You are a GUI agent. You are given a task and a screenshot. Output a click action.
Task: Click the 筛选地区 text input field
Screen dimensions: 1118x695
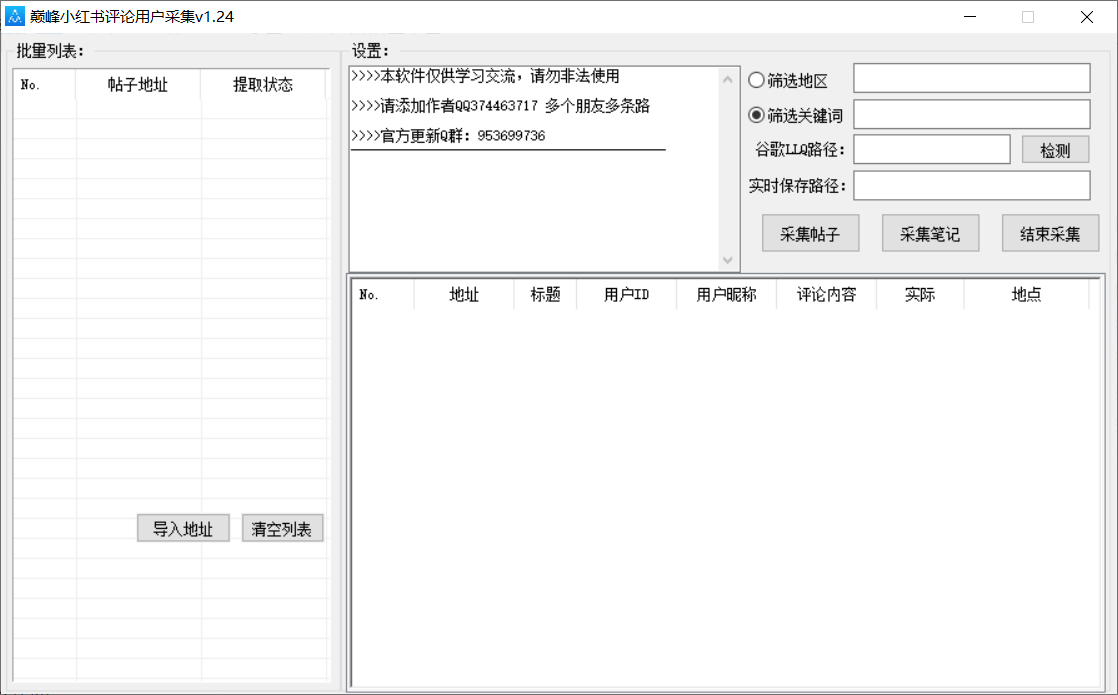tap(971, 78)
